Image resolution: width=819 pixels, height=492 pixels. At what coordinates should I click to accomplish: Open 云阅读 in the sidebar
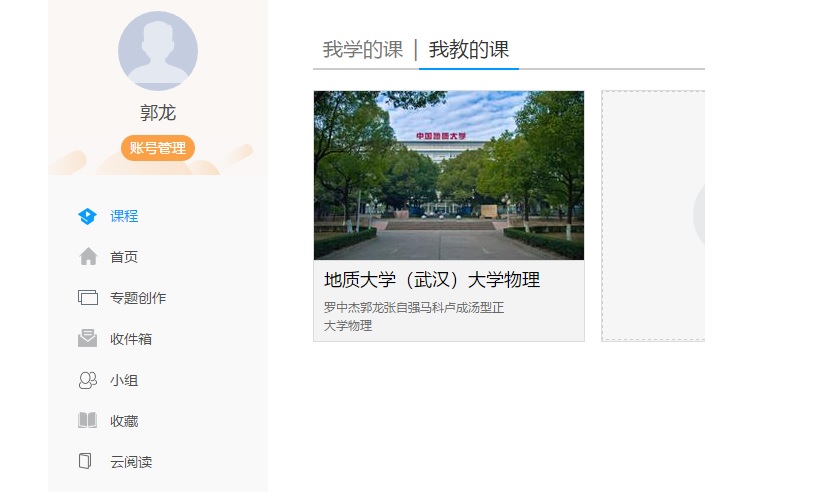tap(131, 462)
